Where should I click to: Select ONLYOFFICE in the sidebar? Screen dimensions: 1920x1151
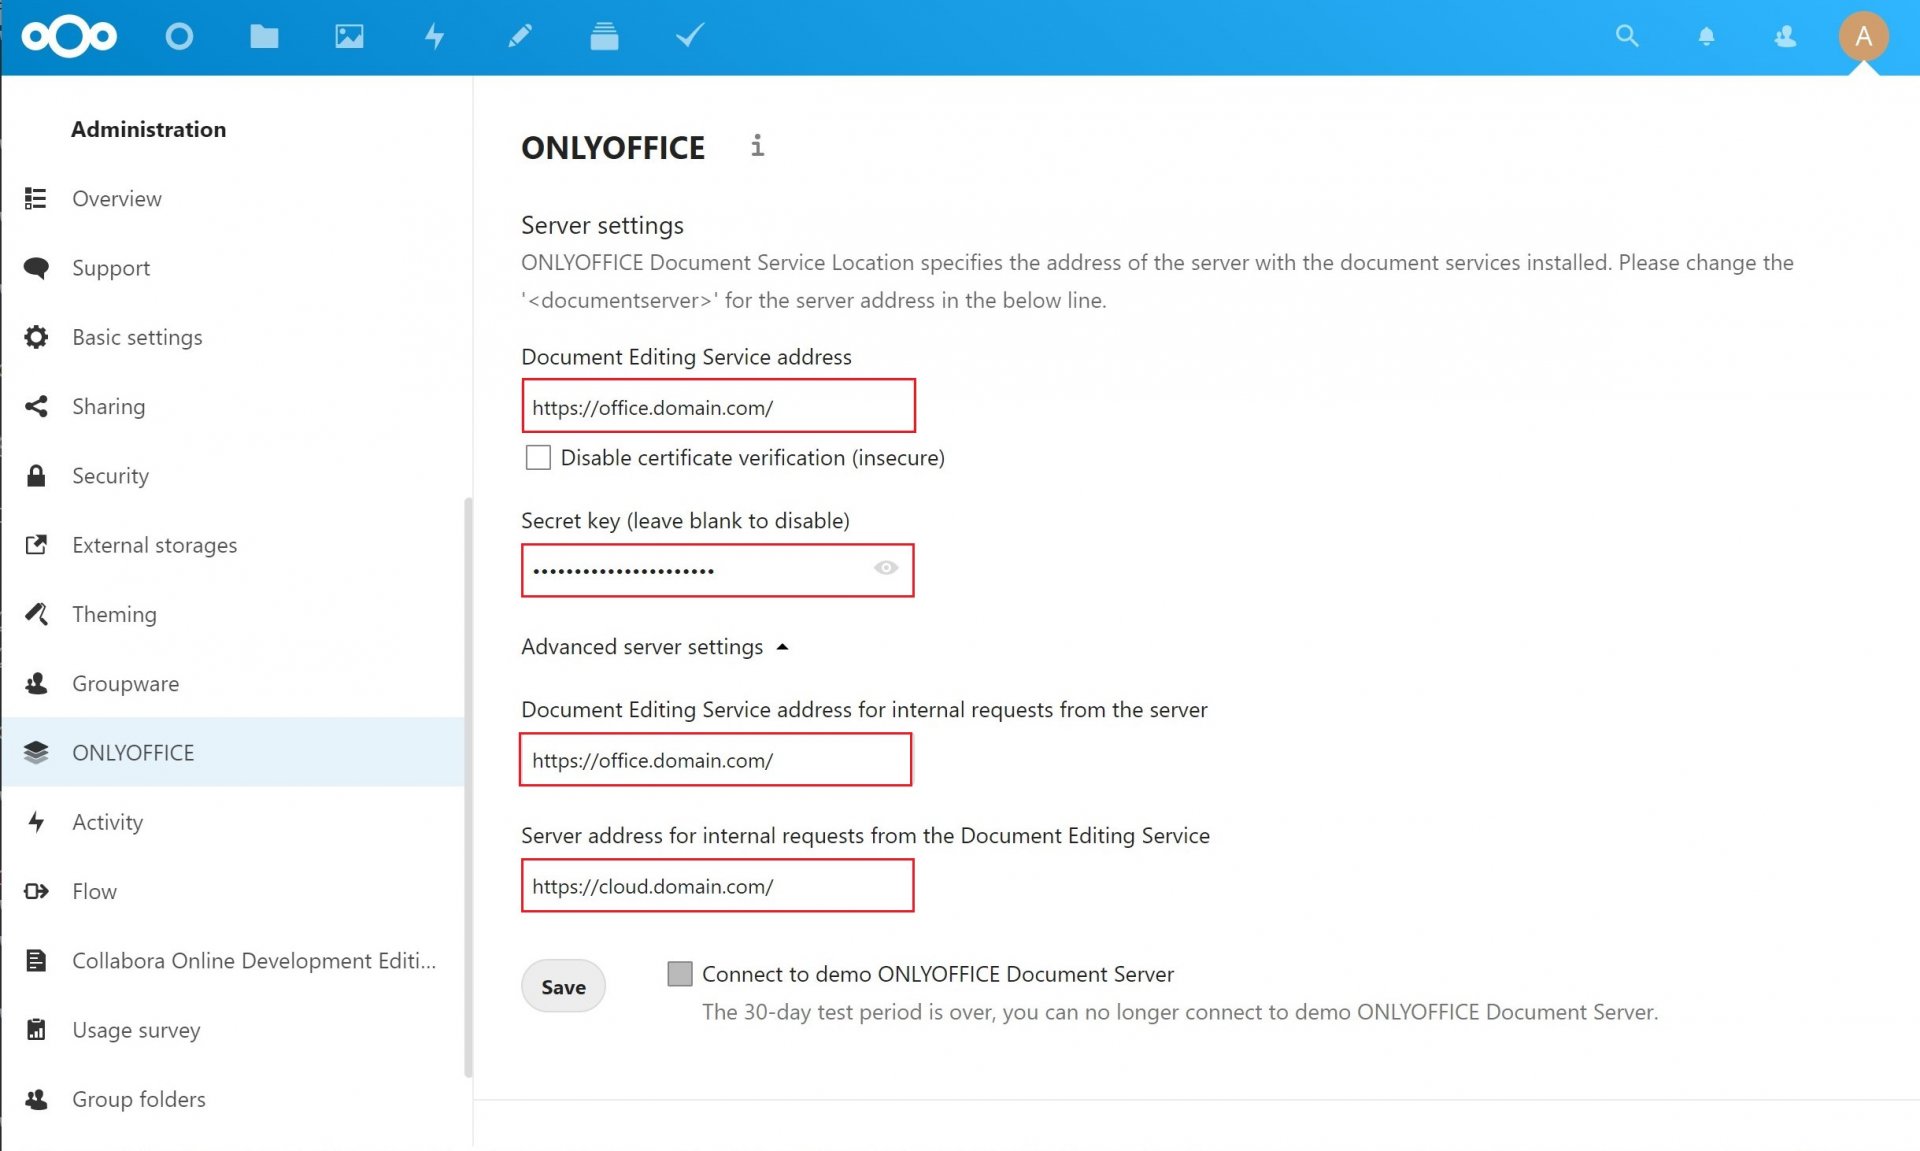[234, 752]
